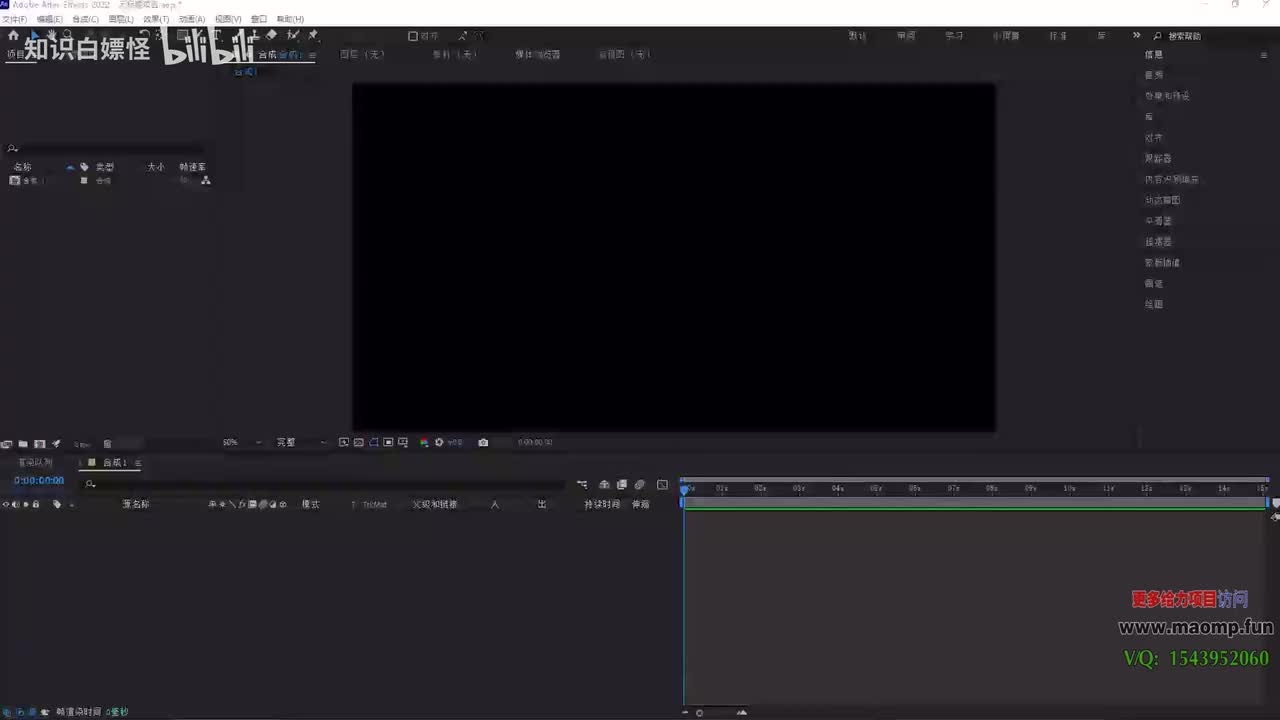
Task: Click the new composition icon in Project panel
Action: pyautogui.click(x=39, y=444)
